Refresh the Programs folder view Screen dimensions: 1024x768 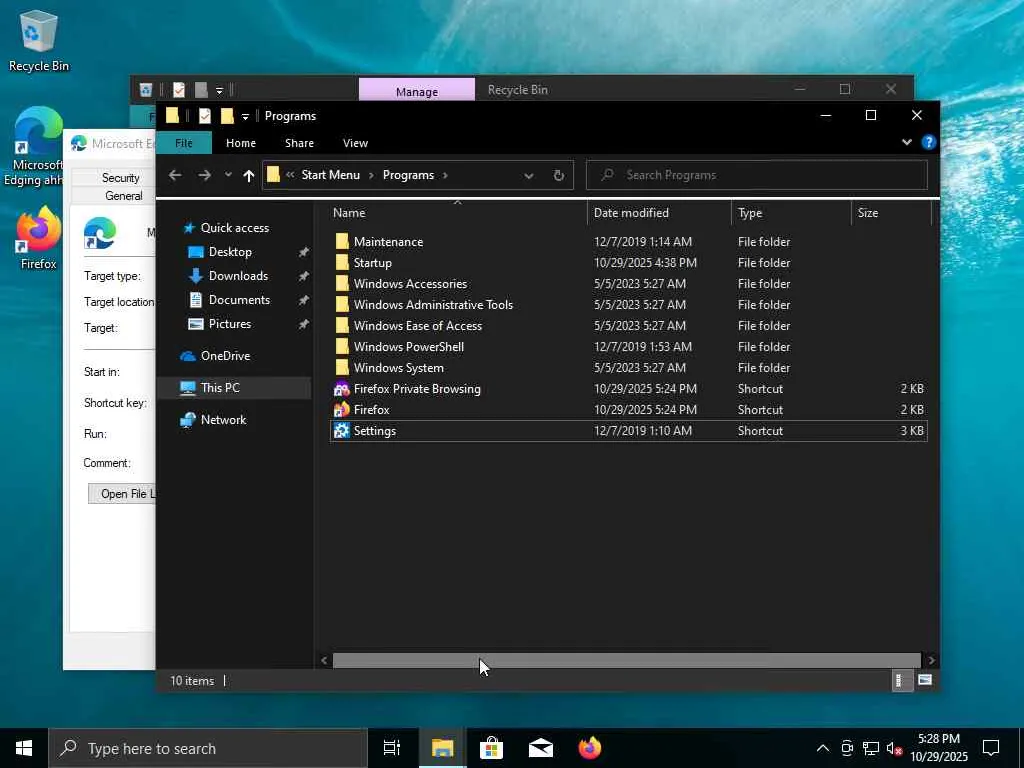558,175
